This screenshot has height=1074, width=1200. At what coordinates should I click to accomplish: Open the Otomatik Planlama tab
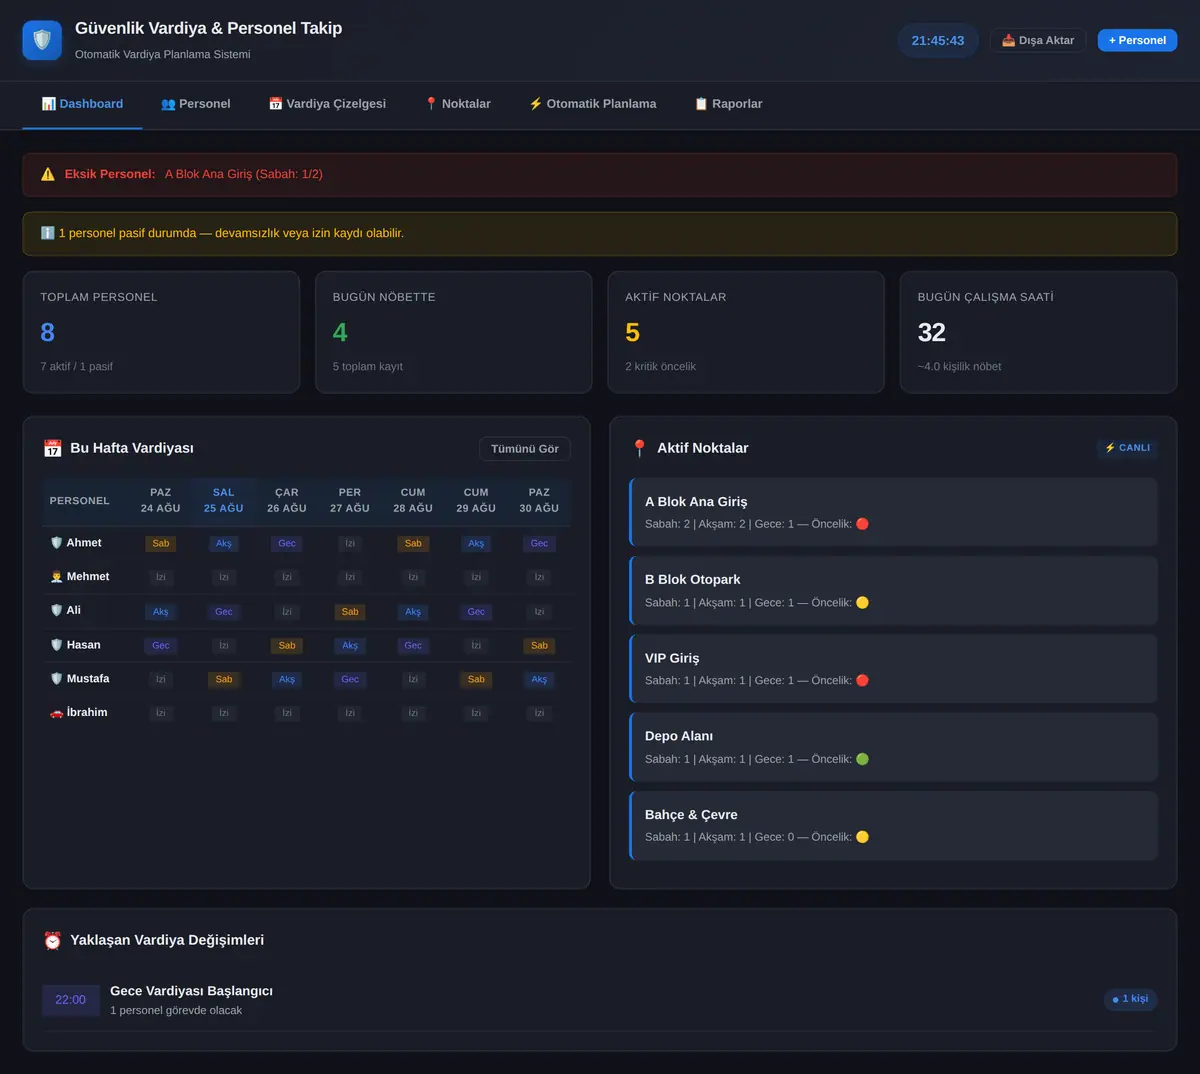[x=593, y=104]
